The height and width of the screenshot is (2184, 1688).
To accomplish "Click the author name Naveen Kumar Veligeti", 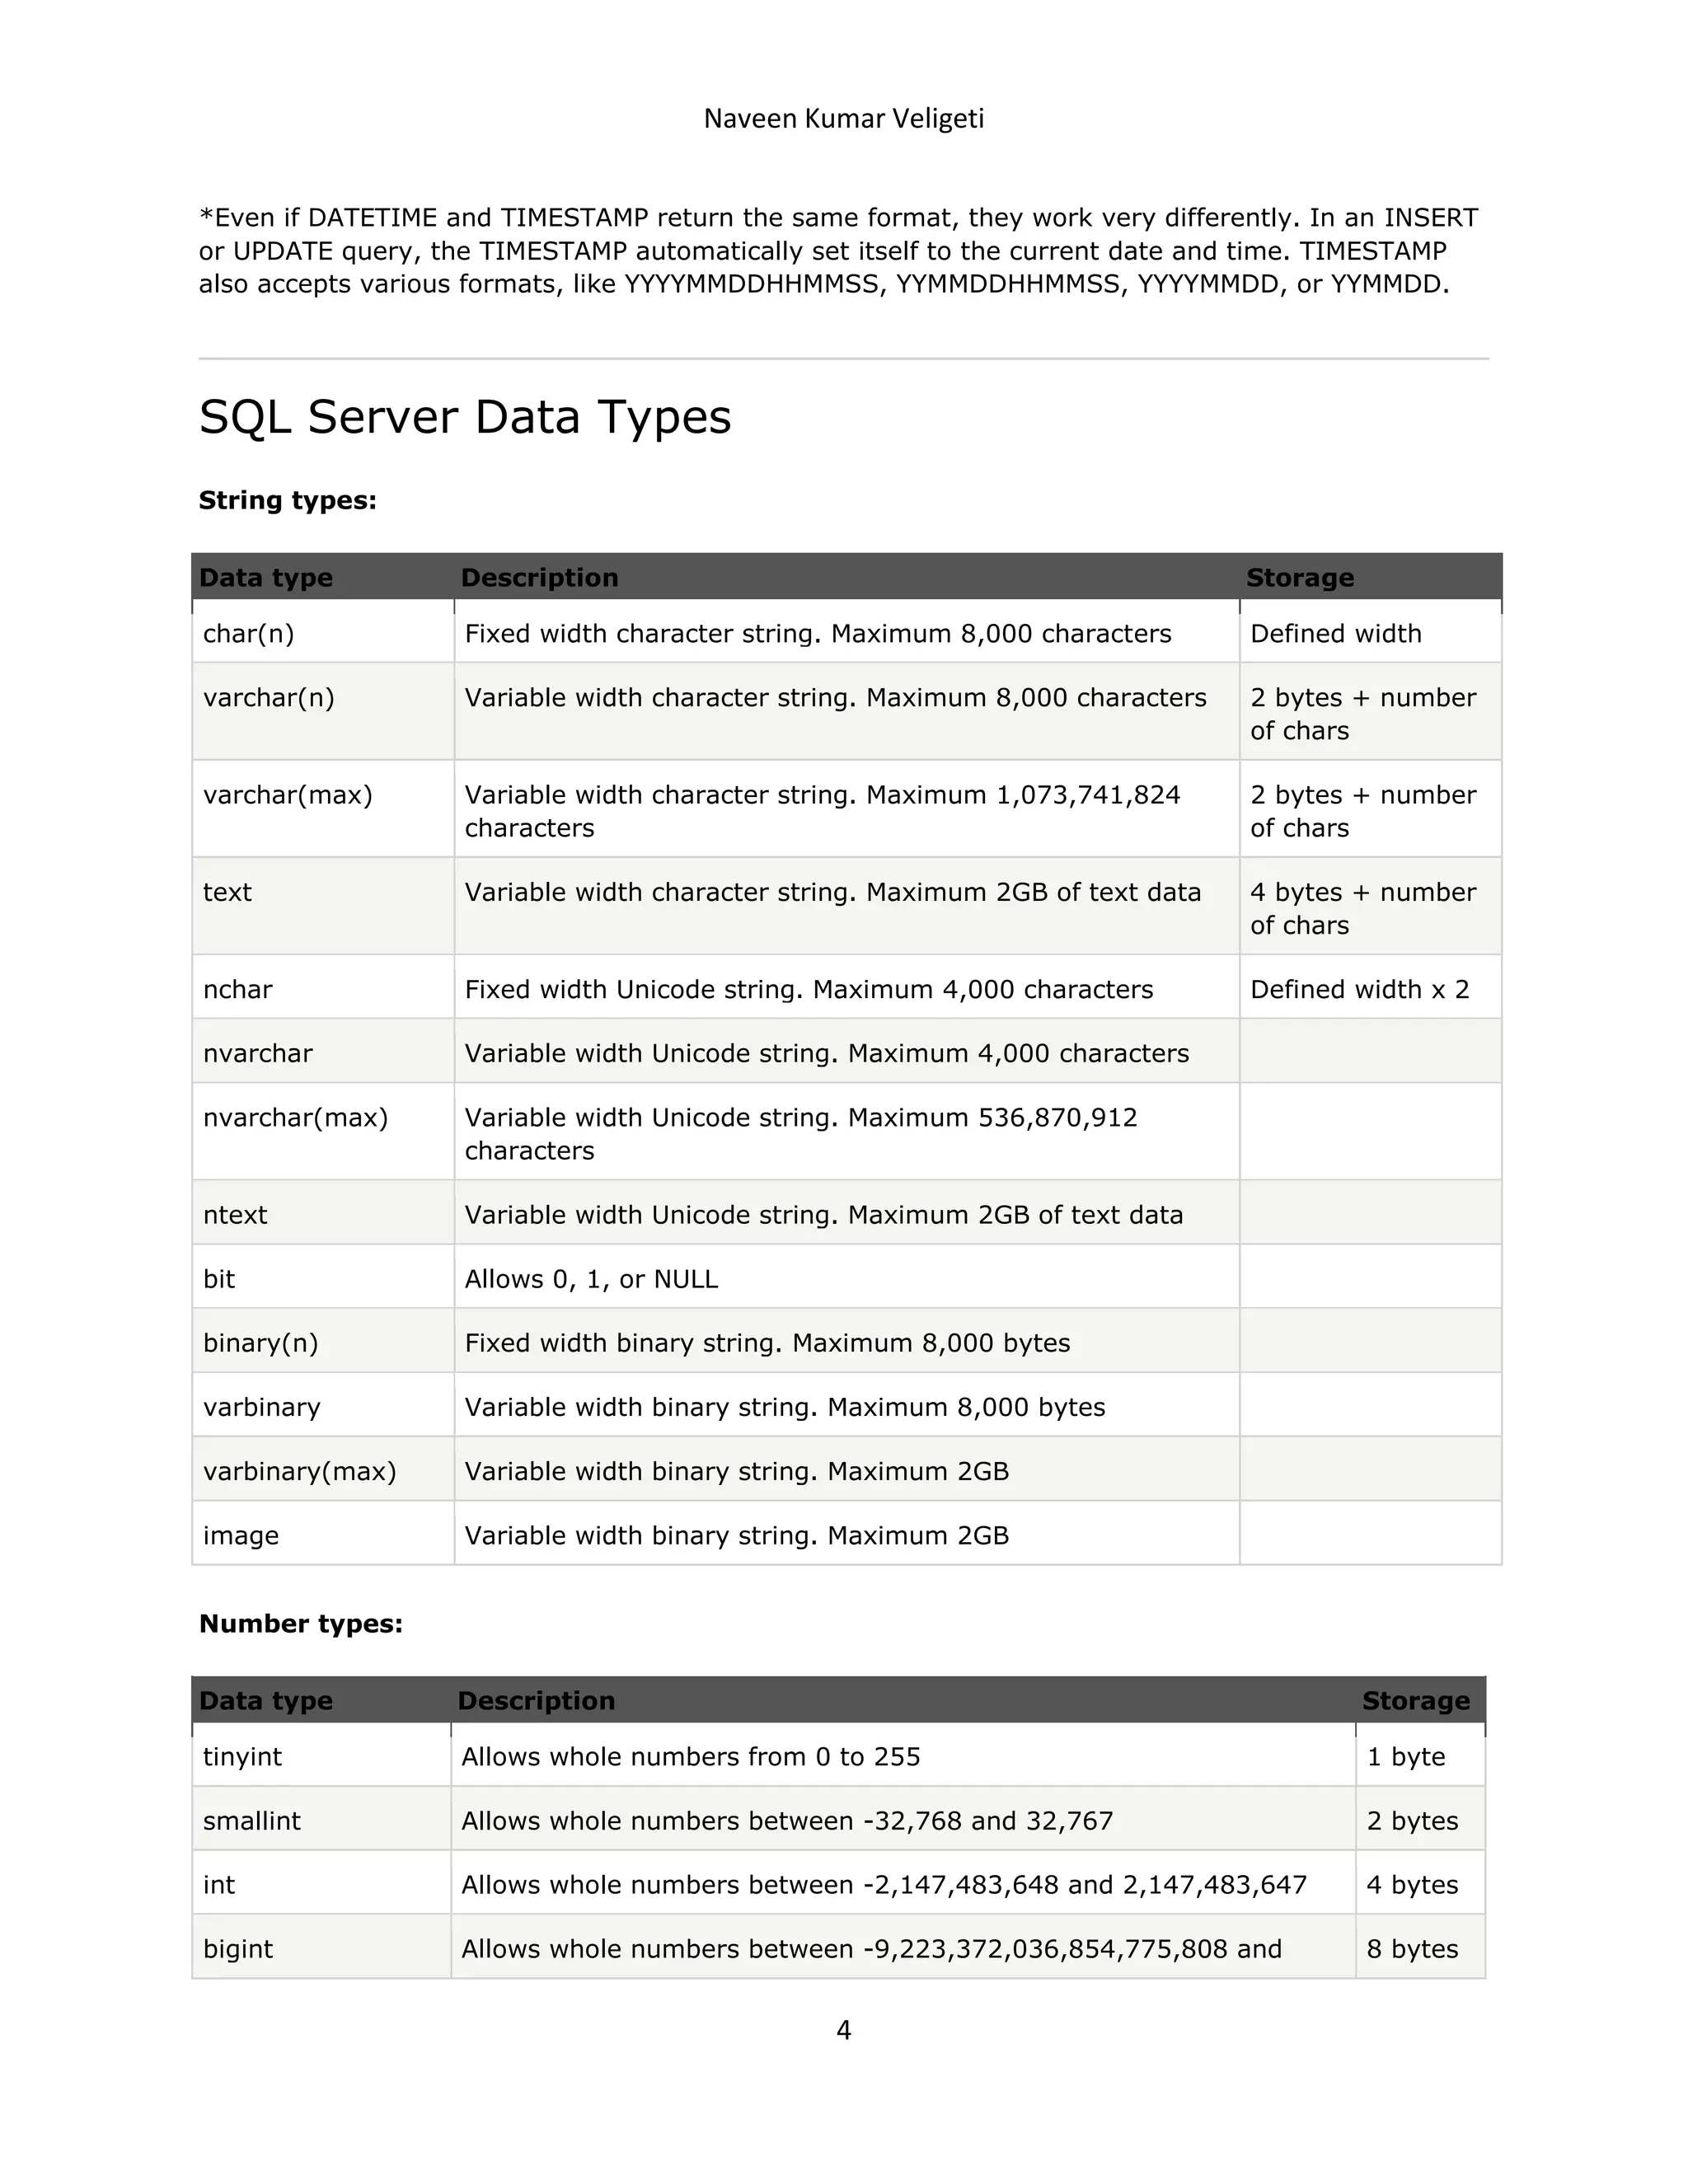I will [843, 119].
